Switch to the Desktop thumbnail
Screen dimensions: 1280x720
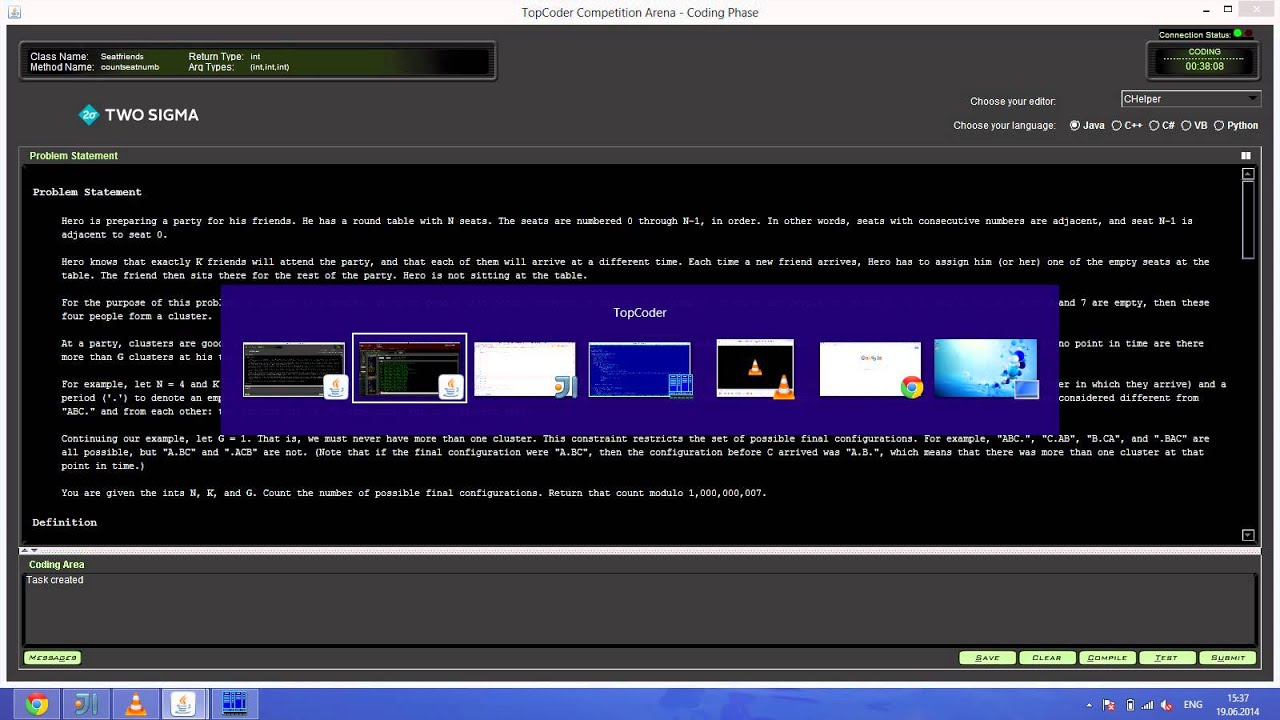point(986,369)
